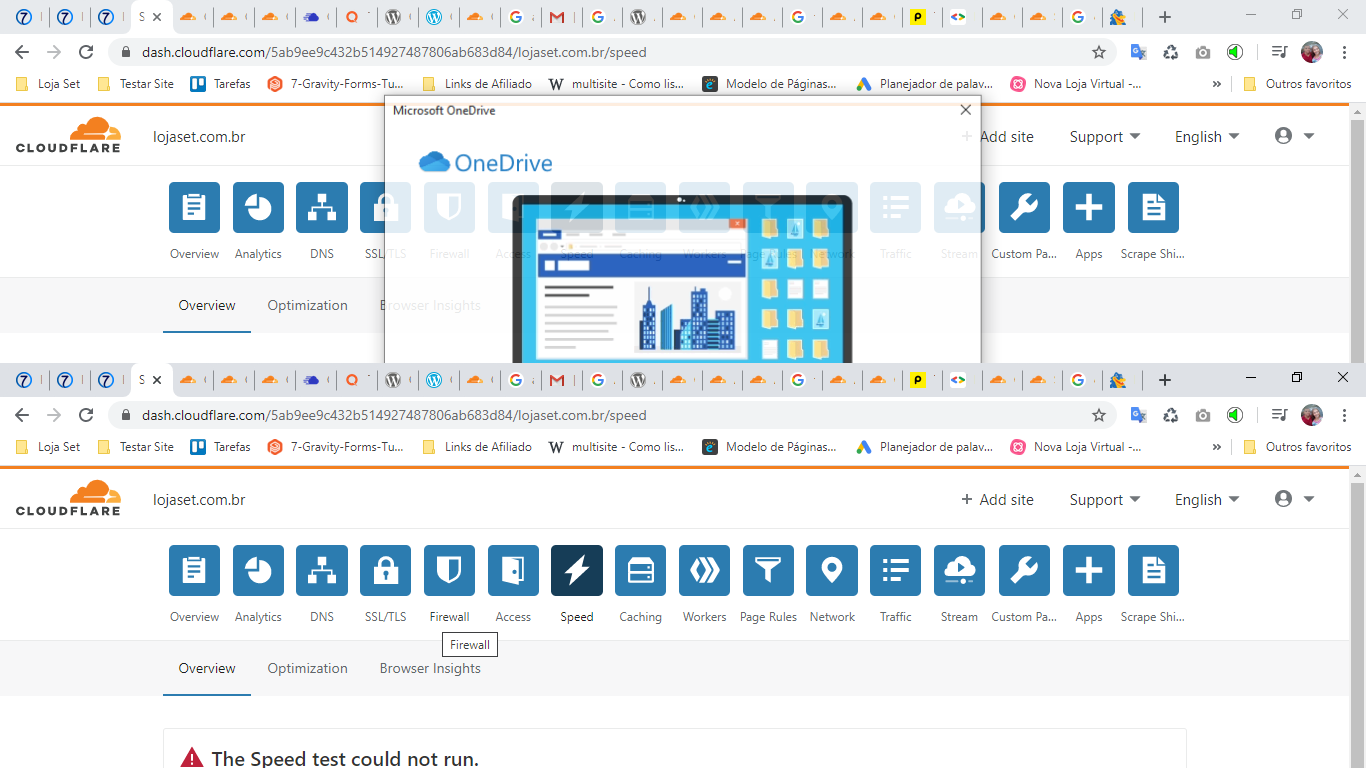The height and width of the screenshot is (768, 1366).
Task: Click reload page icon in upper browser window
Action: [x=86, y=52]
